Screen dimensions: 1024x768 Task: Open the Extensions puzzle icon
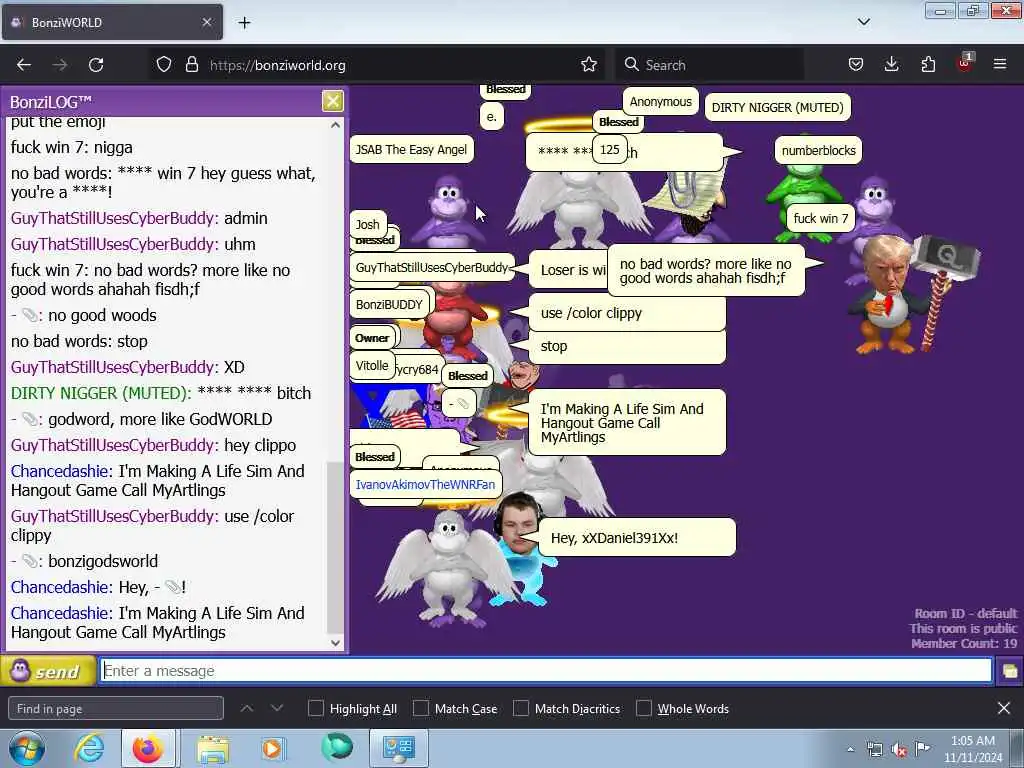[x=928, y=65]
